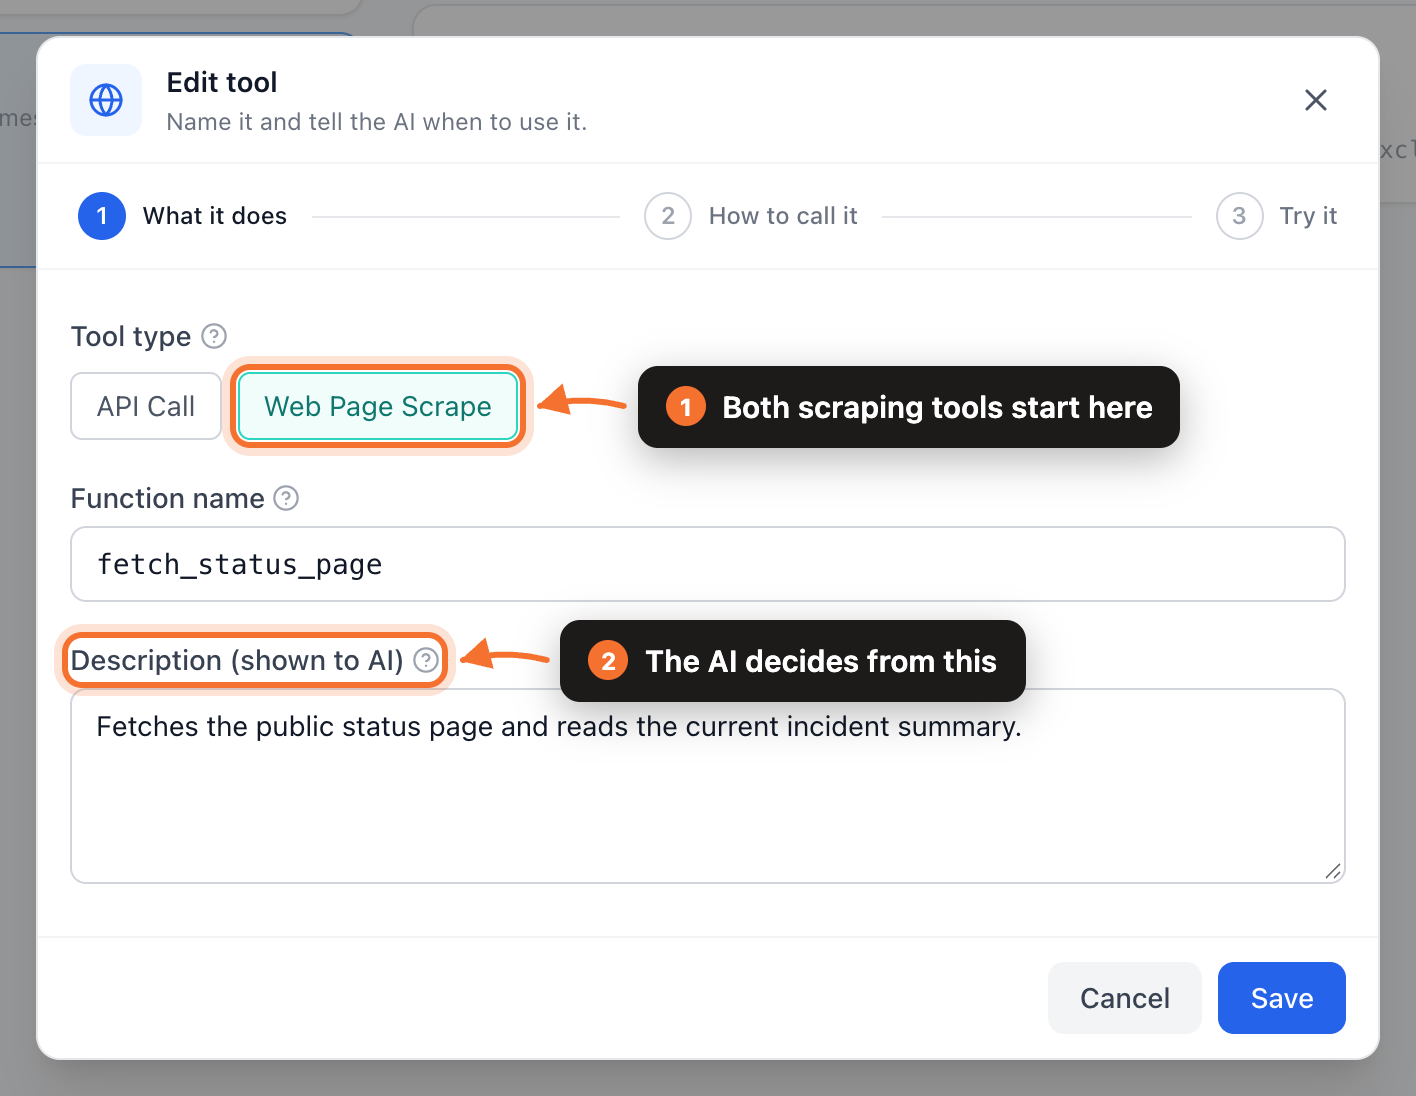Close the Edit tool dialog
This screenshot has height=1096, width=1416.
pyautogui.click(x=1316, y=100)
